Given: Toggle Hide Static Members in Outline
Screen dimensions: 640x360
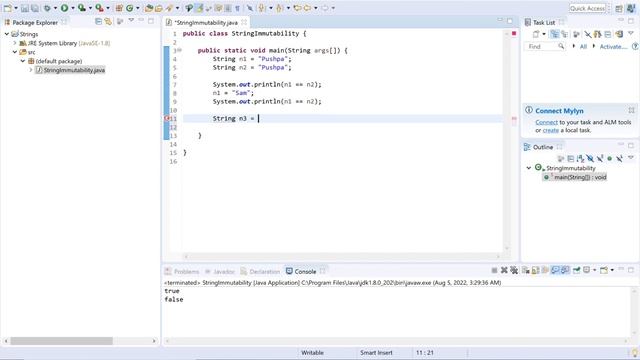Looking at the screenshot, I should point(600,158).
